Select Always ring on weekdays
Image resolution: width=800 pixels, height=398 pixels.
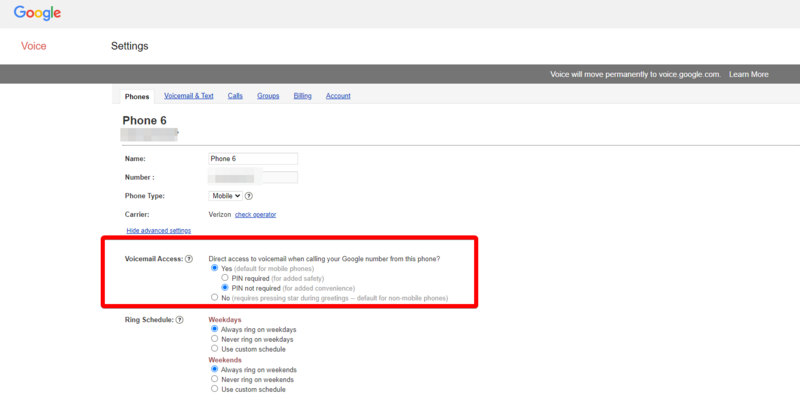[x=215, y=329]
